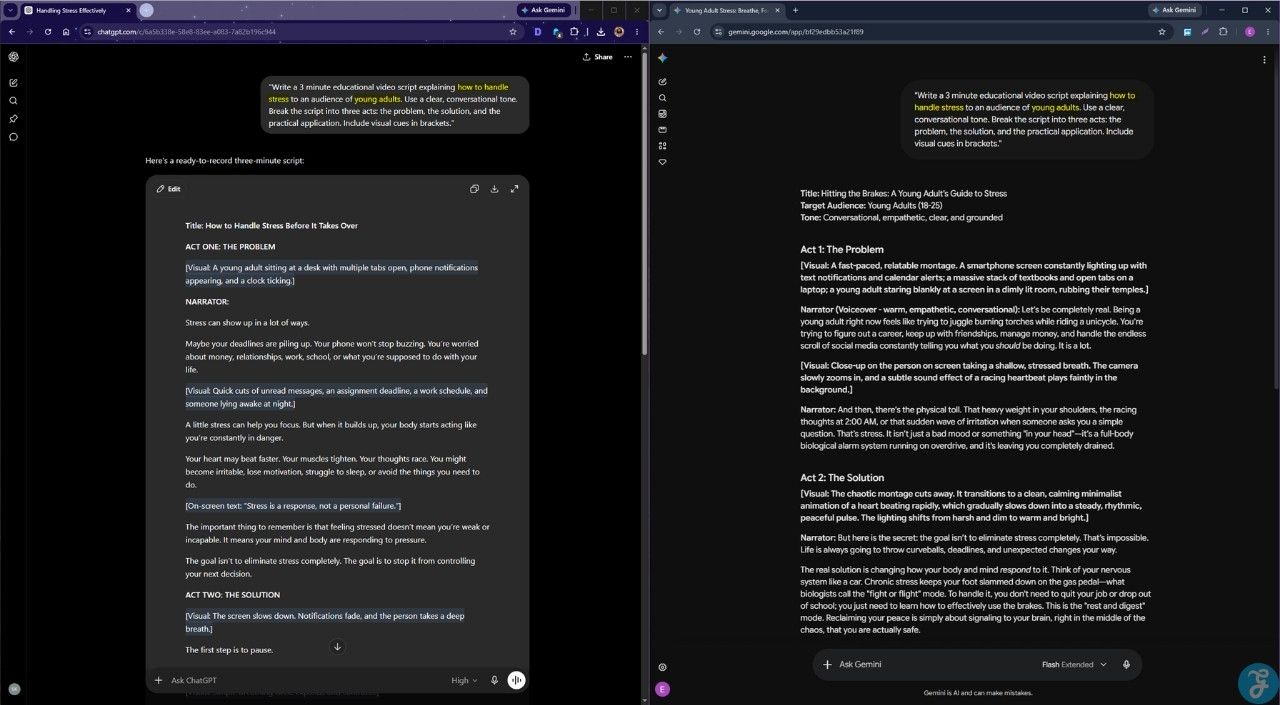The width and height of the screenshot is (1280, 705).
Task: Open profile E avatar in right browser toolbar
Action: pyautogui.click(x=1250, y=32)
